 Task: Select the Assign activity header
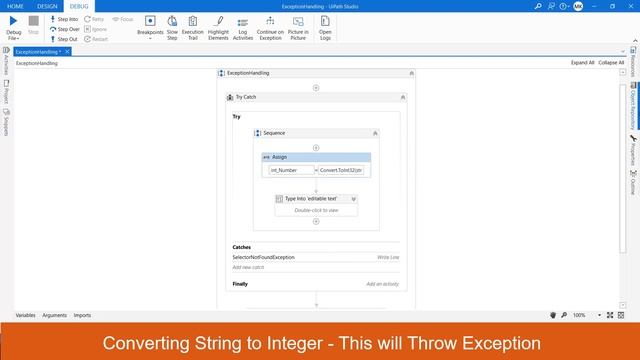(316, 157)
